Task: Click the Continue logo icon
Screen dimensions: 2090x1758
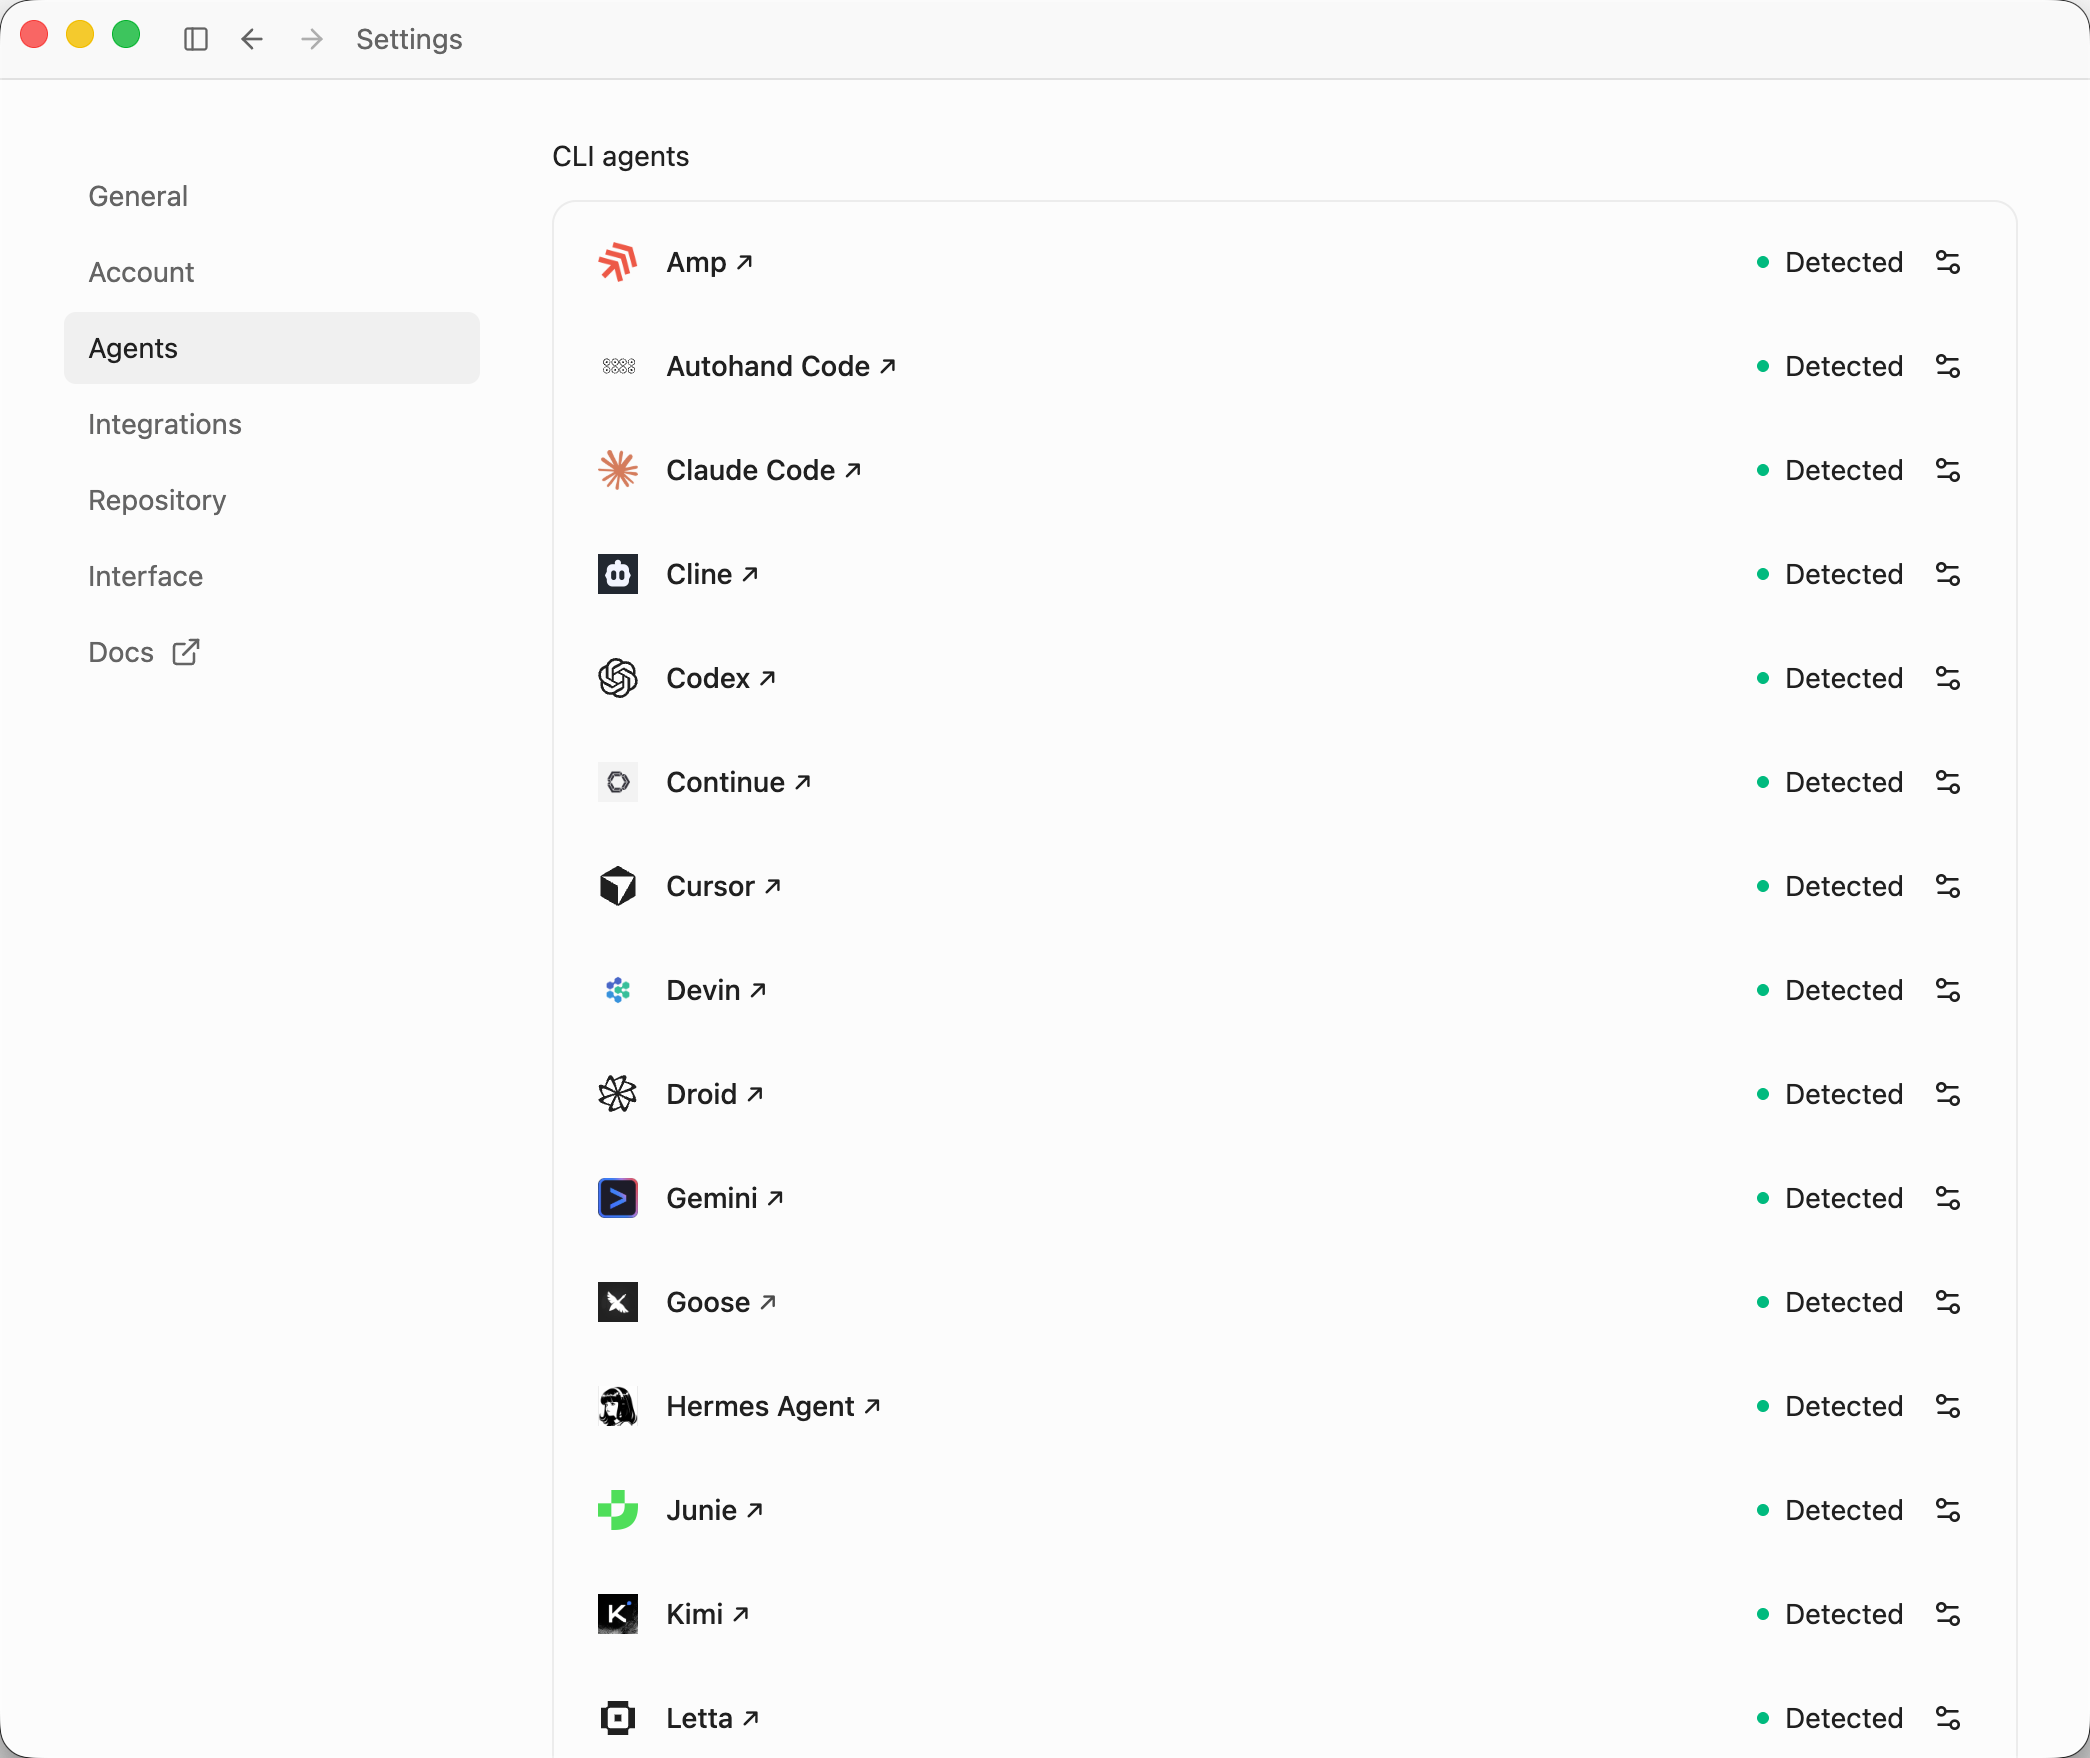Action: [x=618, y=782]
